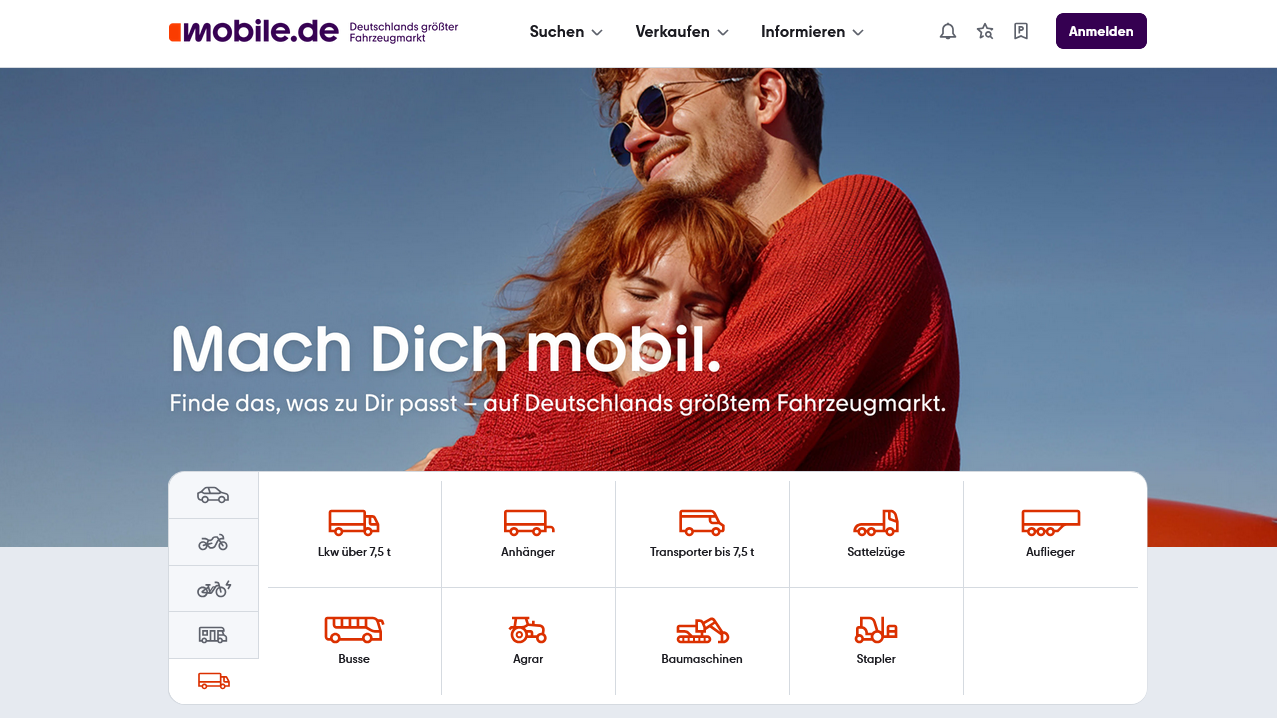Choose the Auflieger category
1277x718 pixels.
(x=1050, y=534)
